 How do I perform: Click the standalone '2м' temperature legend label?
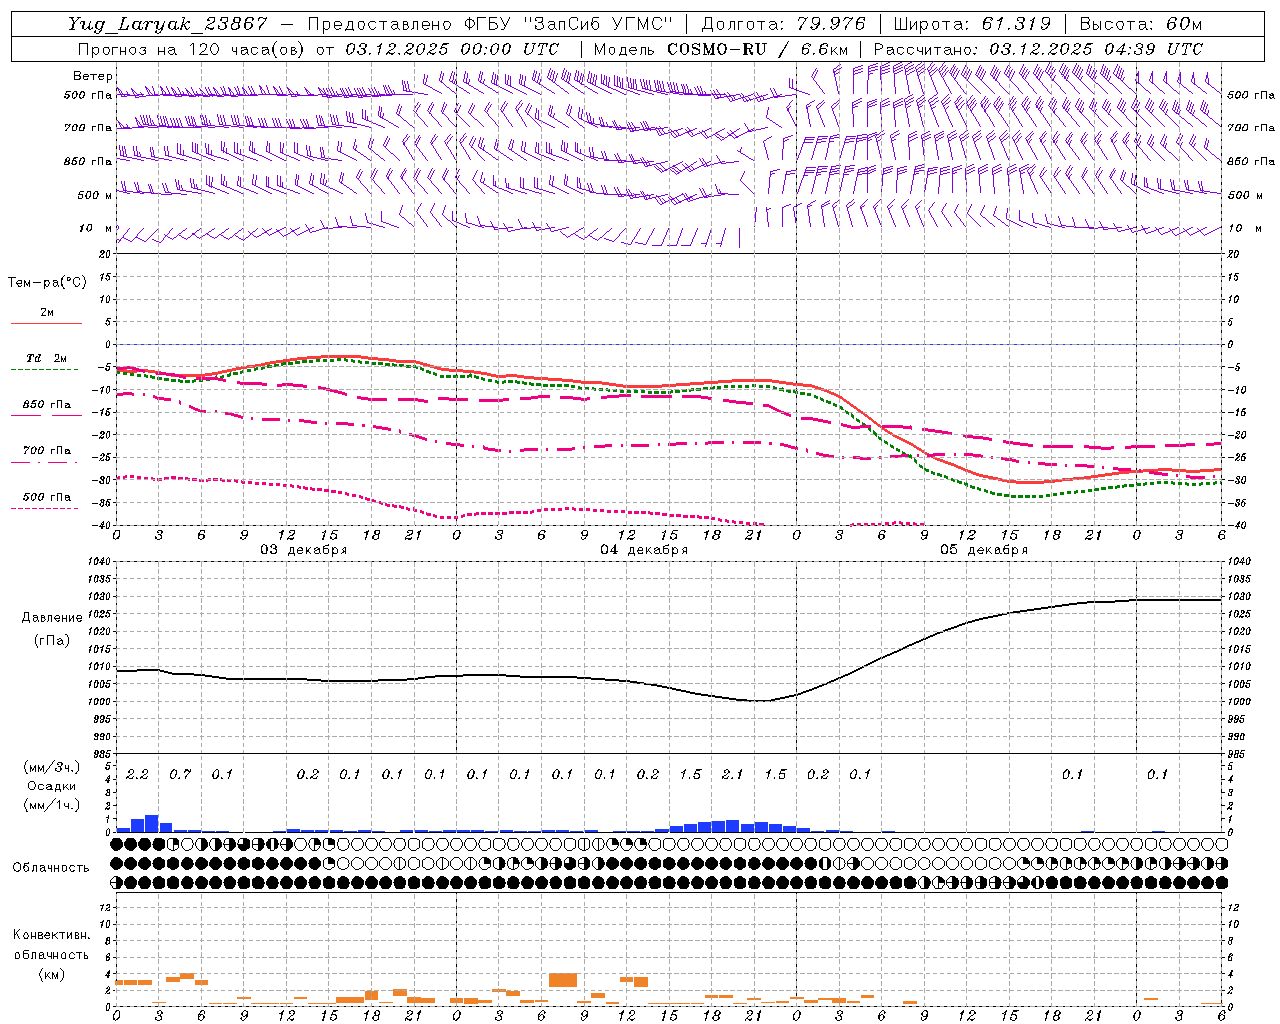pos(47,313)
